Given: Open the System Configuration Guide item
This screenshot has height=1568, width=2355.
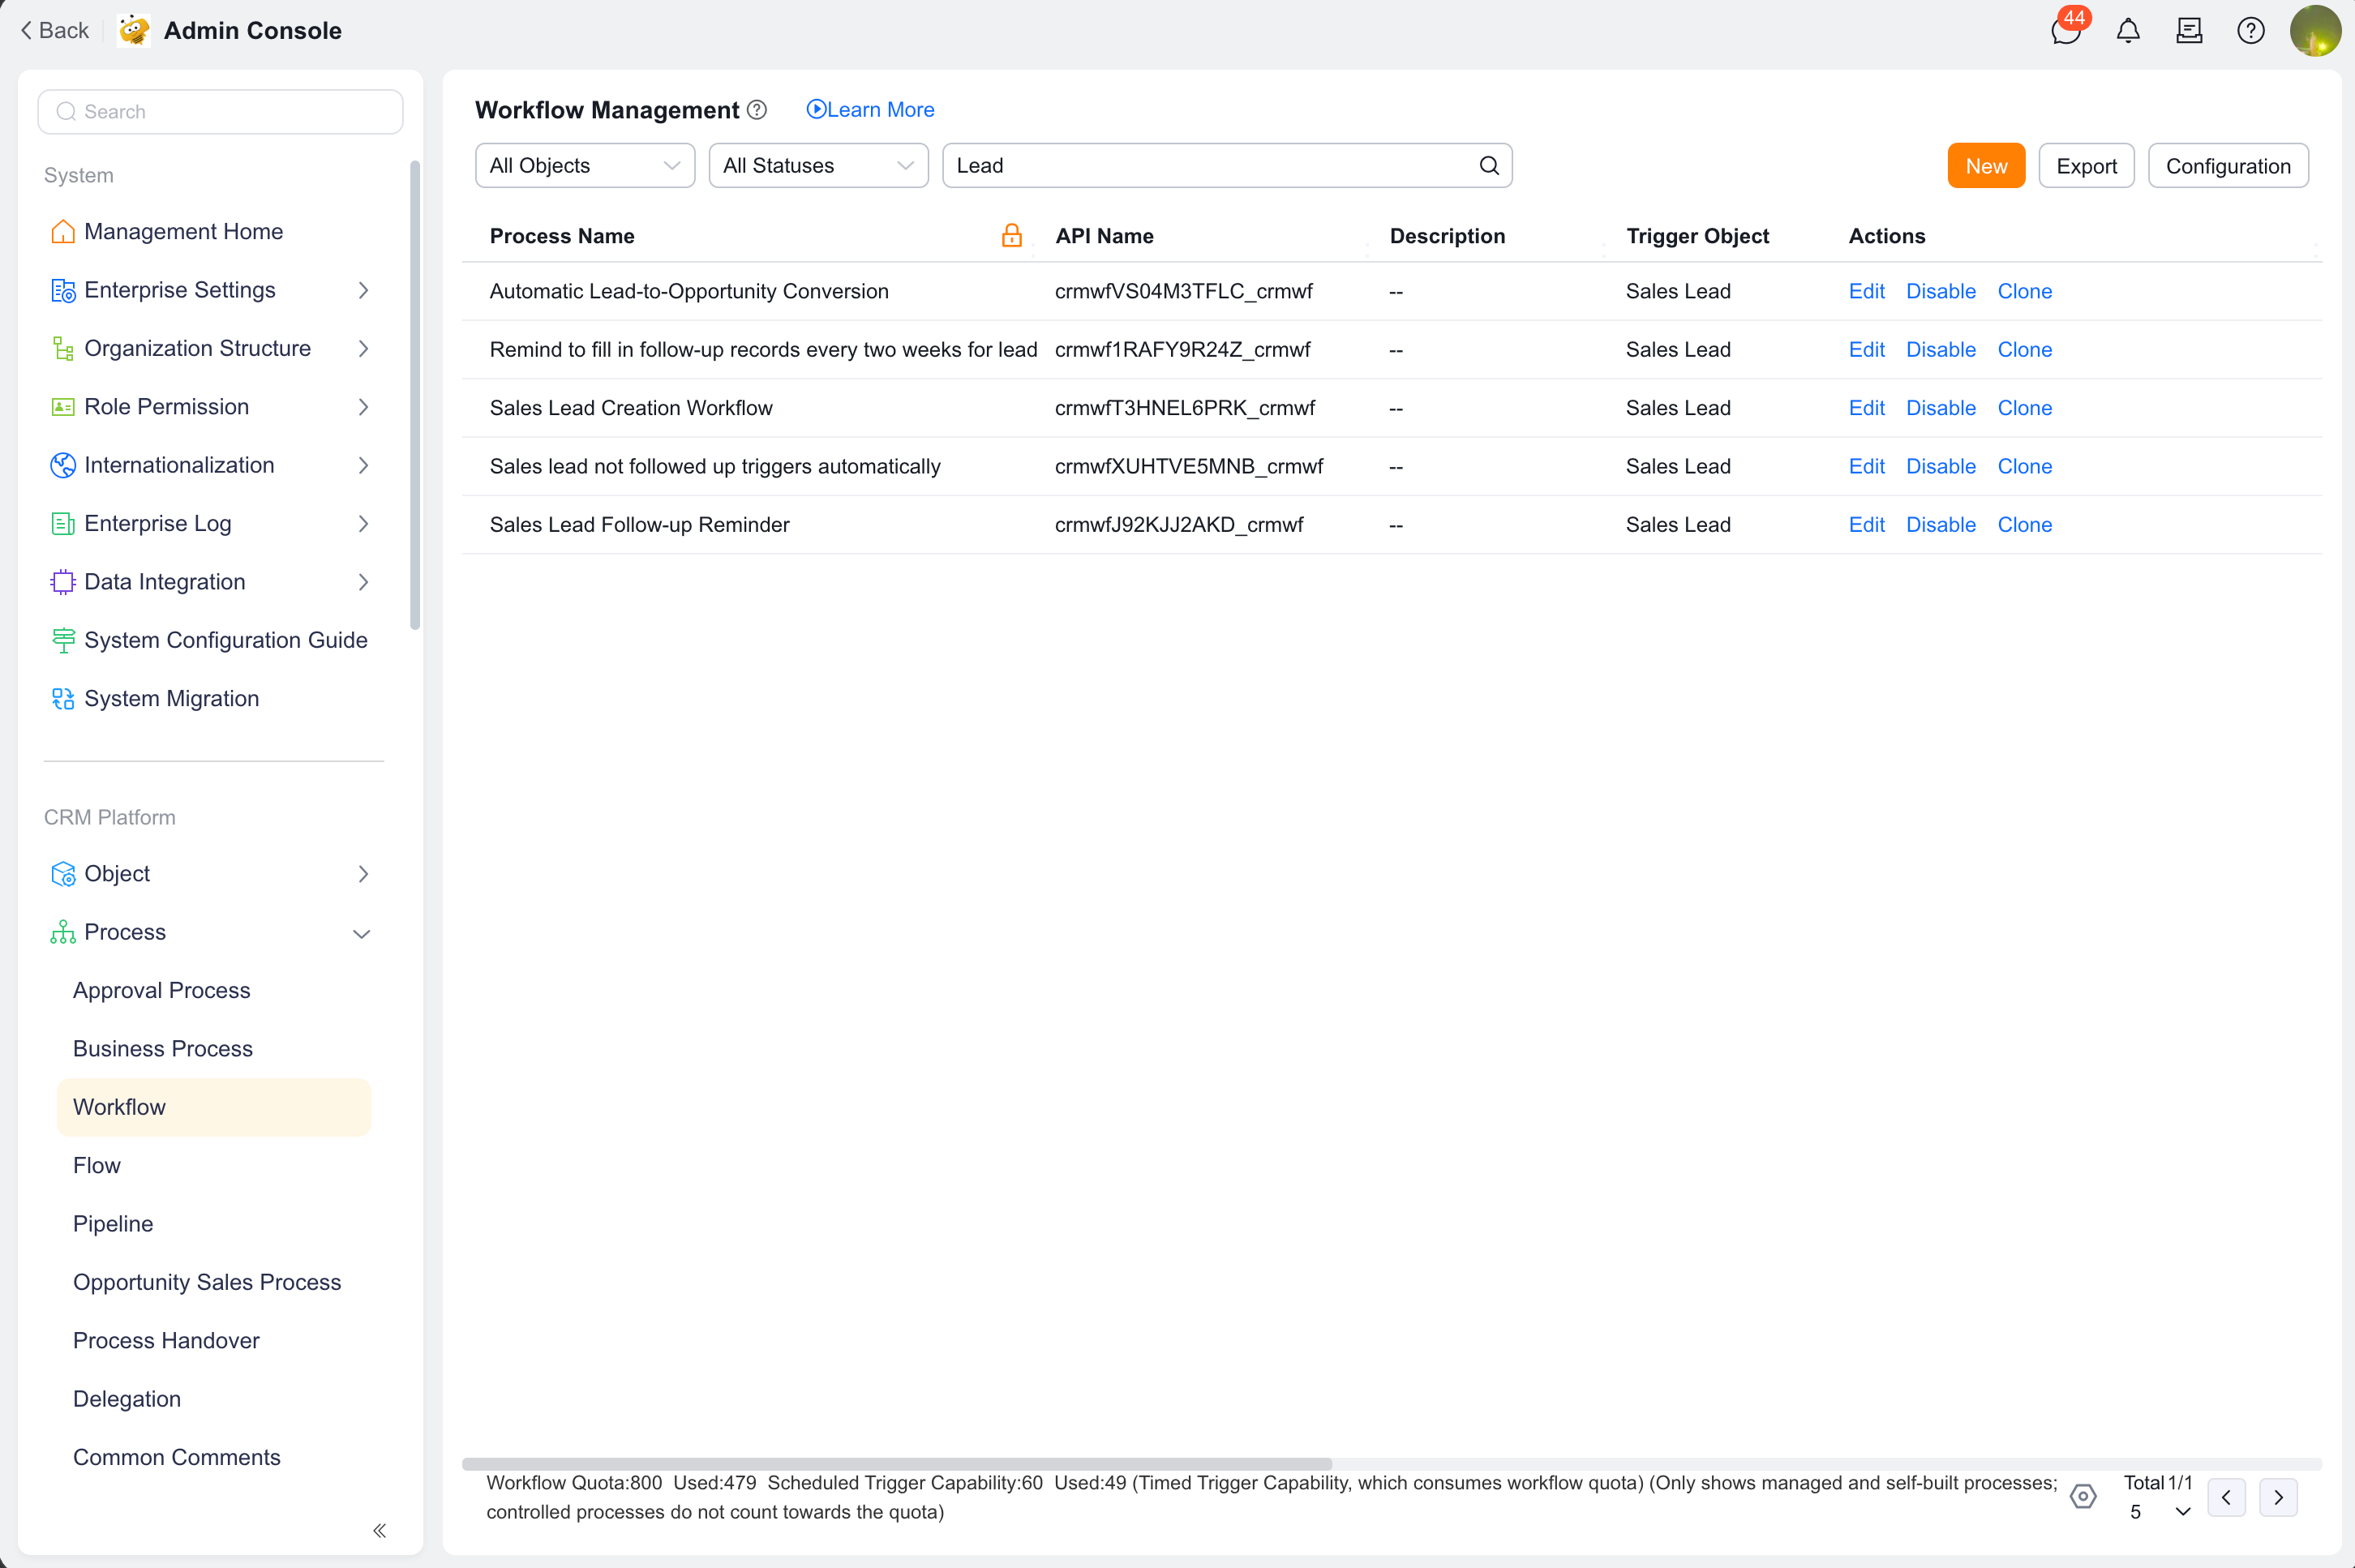Looking at the screenshot, I should tap(210, 640).
